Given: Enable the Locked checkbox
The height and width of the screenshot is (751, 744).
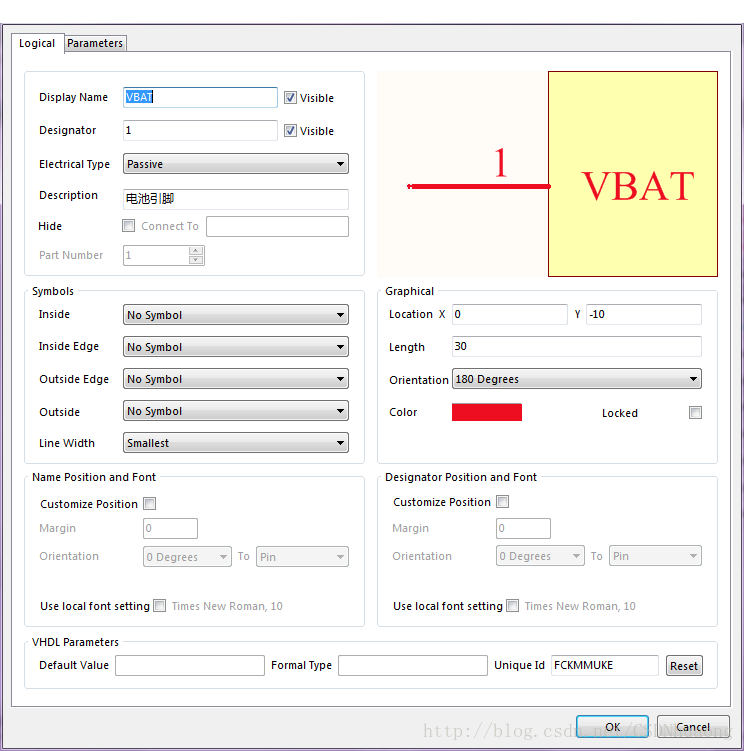Looking at the screenshot, I should 695,413.
